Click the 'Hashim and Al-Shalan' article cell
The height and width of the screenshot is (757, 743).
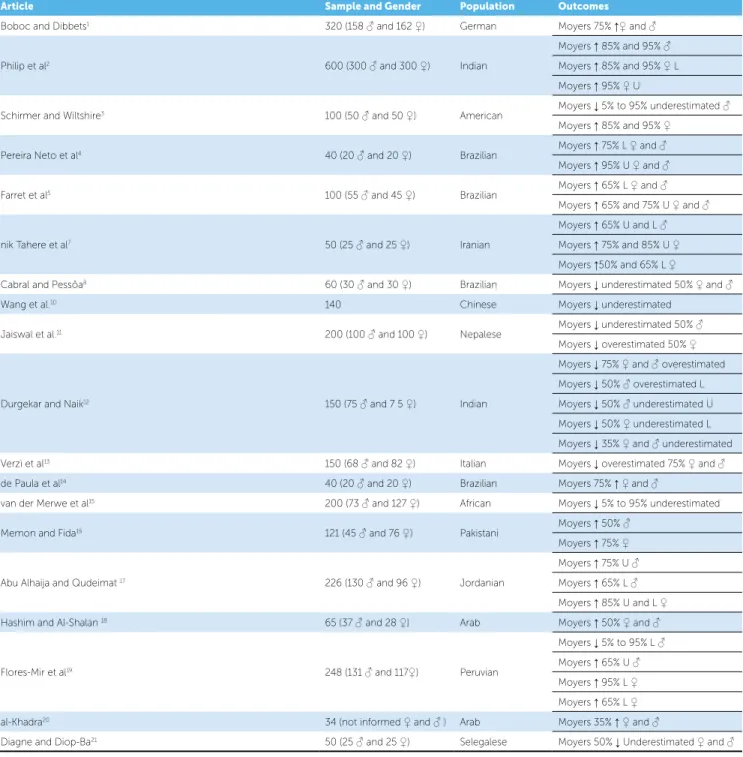54,622
